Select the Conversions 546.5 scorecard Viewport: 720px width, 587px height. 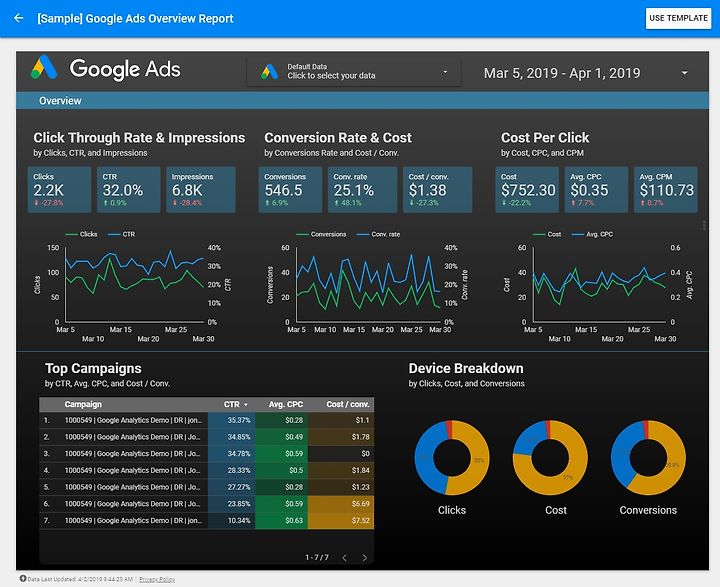tap(290, 190)
